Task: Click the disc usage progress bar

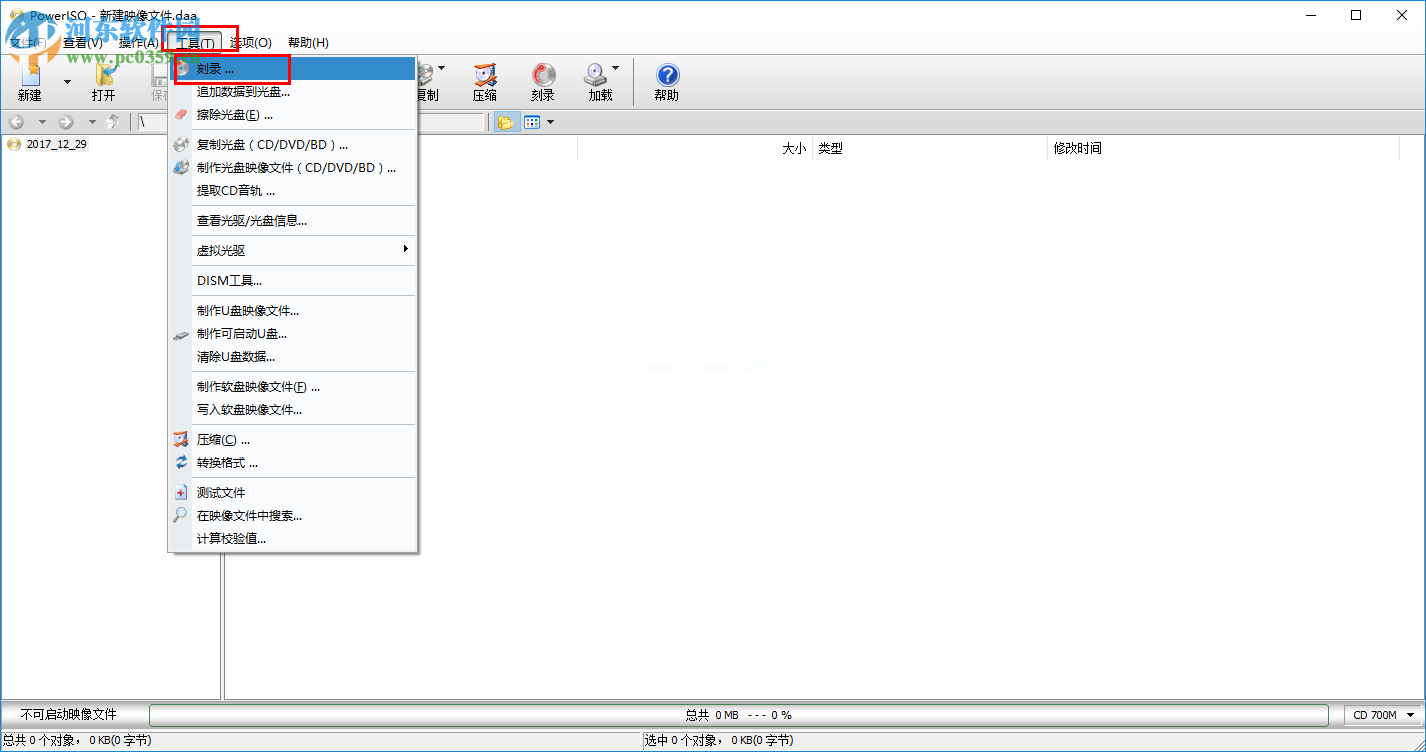Action: point(739,715)
